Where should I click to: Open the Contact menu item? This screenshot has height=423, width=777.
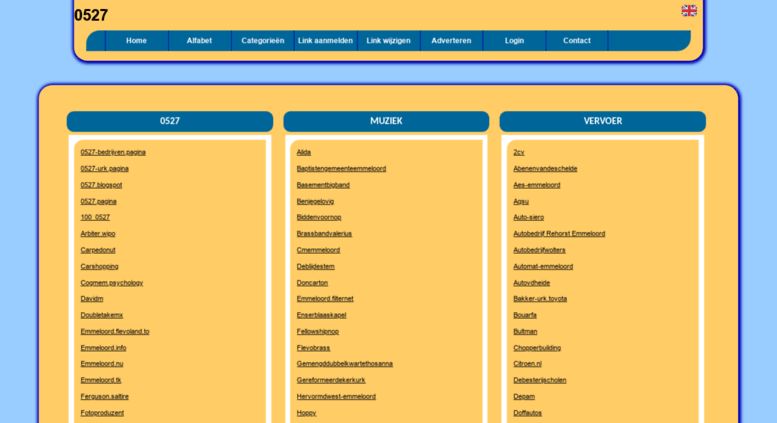click(x=577, y=41)
